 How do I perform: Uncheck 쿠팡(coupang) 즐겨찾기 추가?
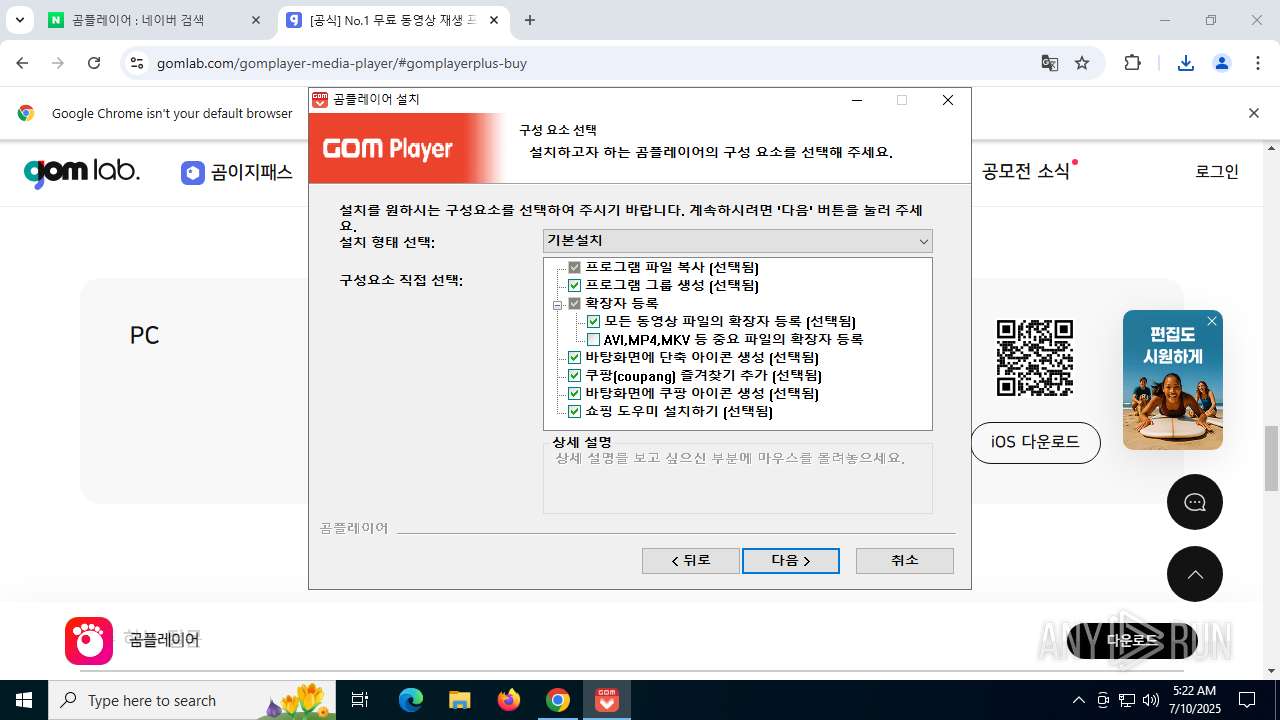coord(574,376)
